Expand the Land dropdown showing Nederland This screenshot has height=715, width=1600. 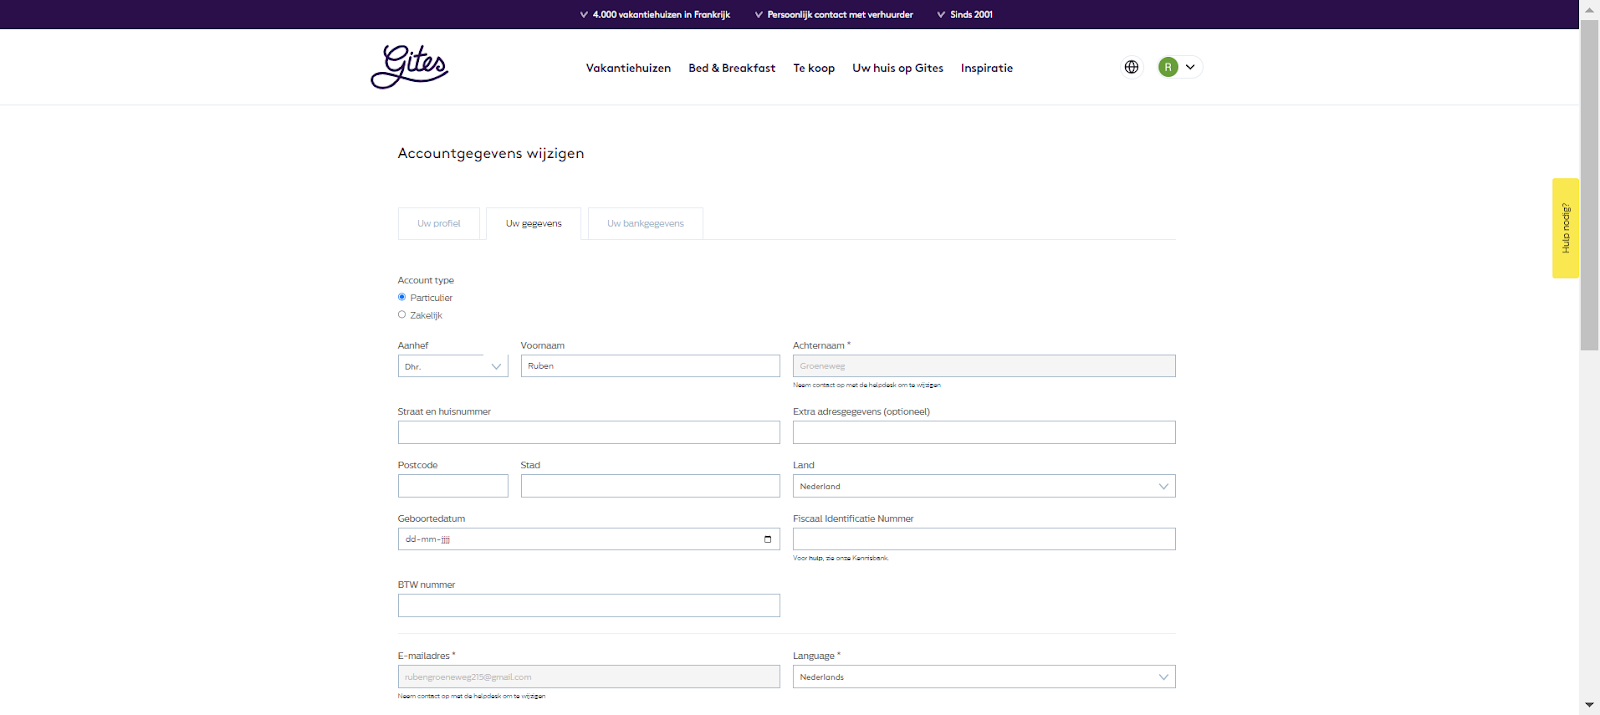click(984, 486)
